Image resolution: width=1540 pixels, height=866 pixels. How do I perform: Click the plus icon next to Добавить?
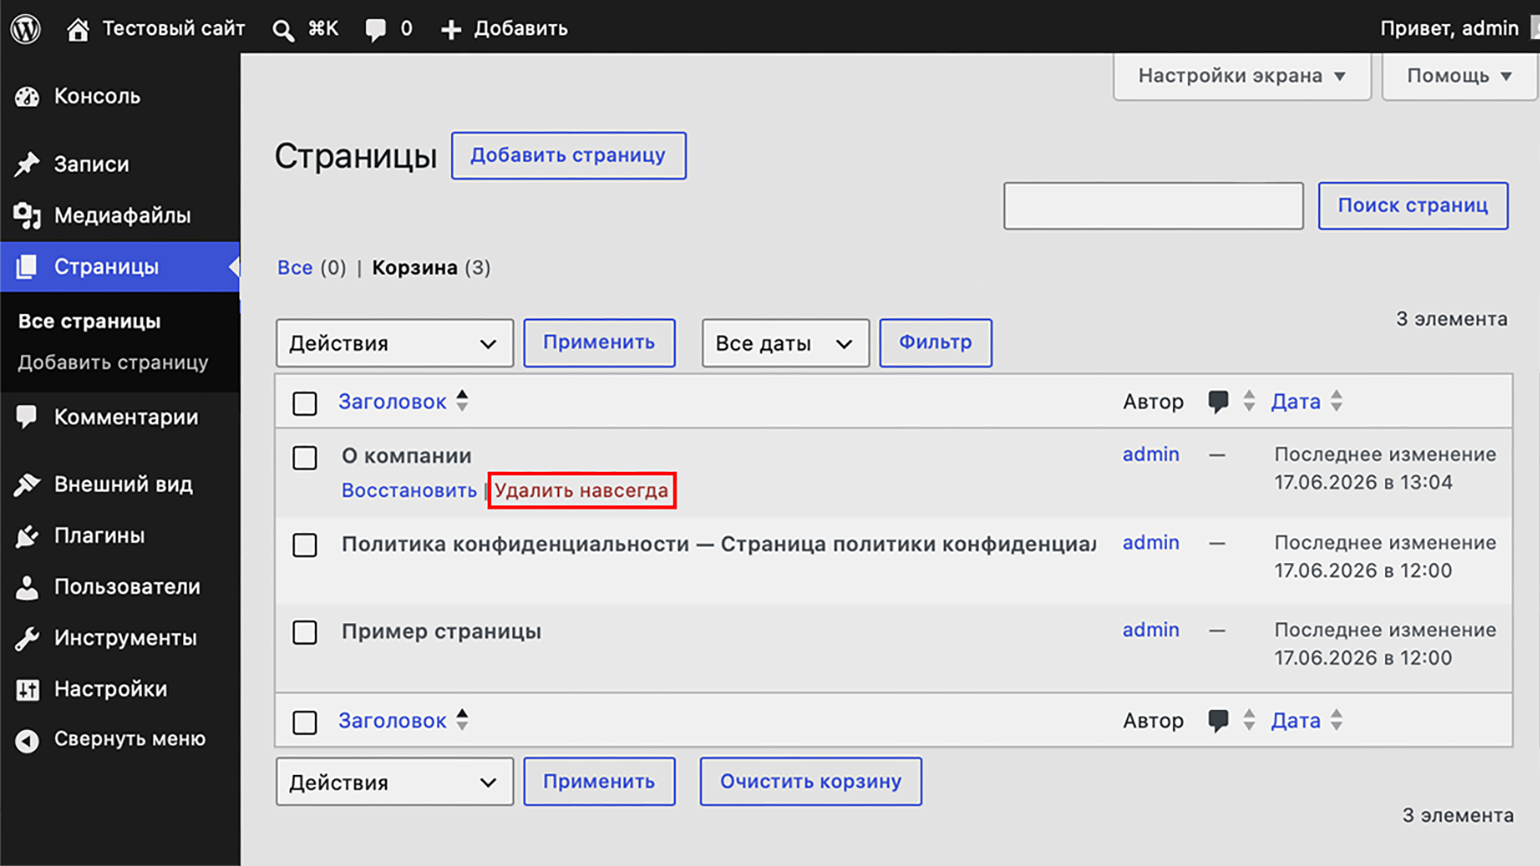451,29
